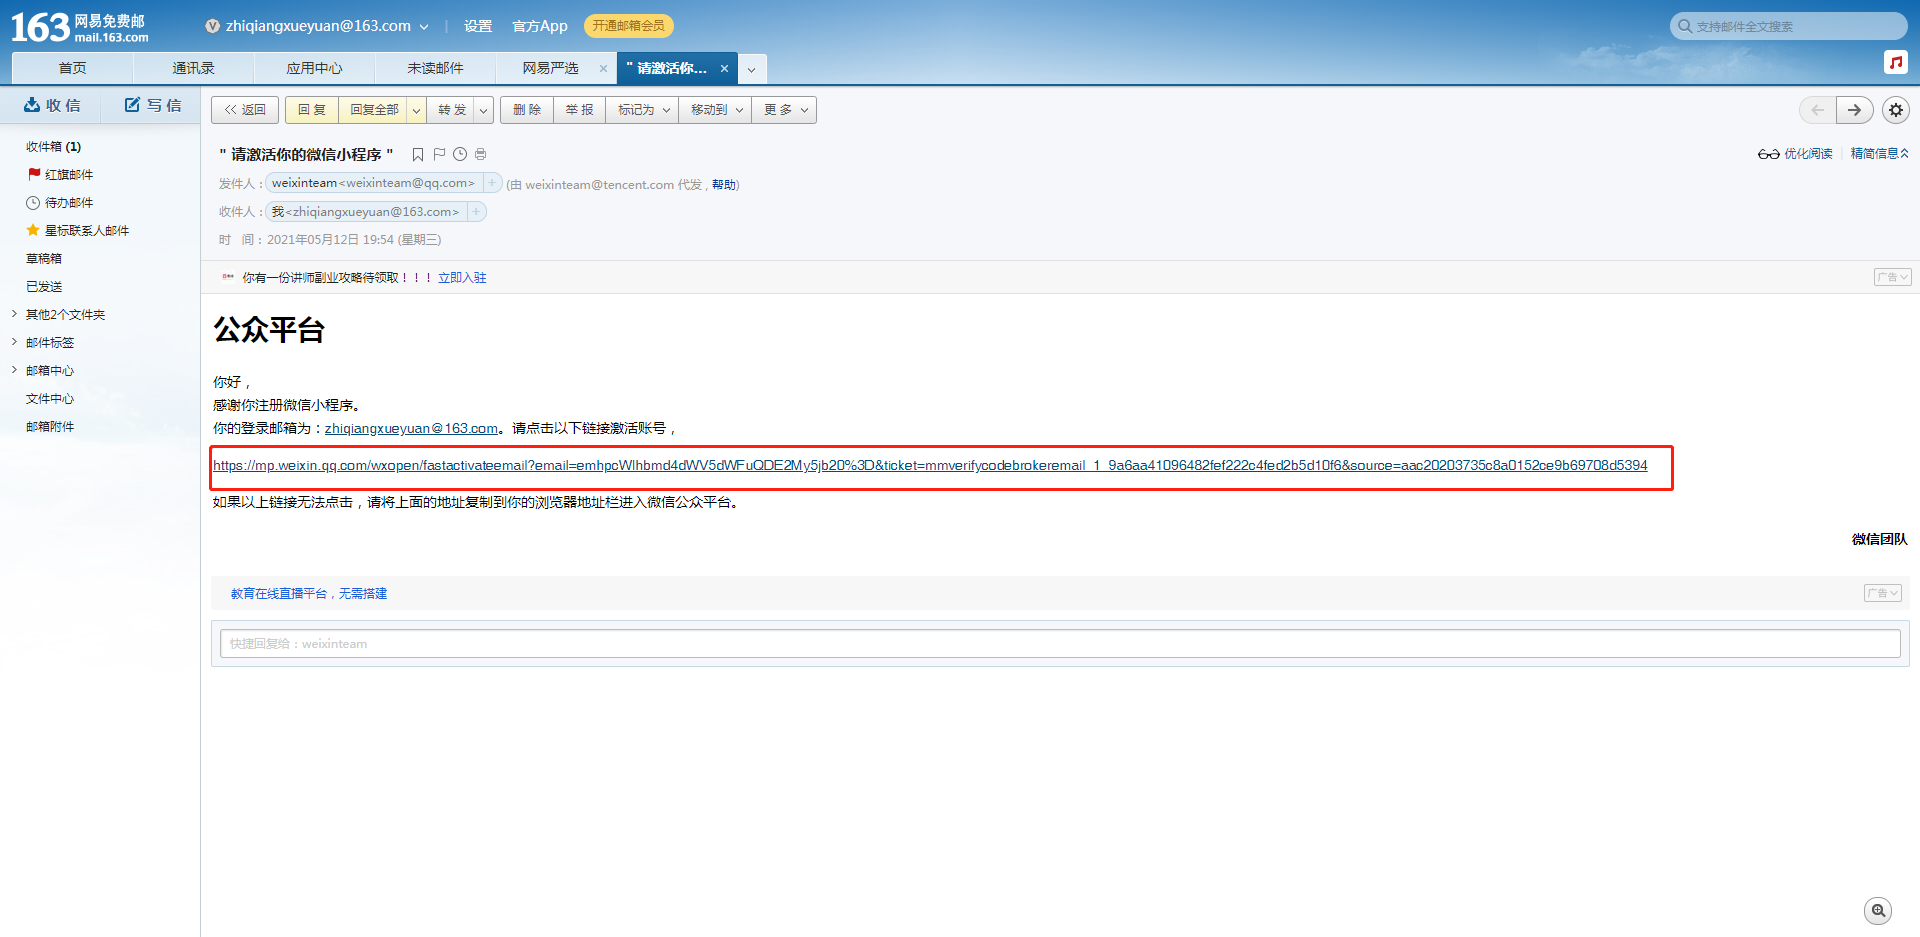The image size is (1920, 937).
Task: Click the 163 网易免费邮 logo
Action: coord(80,27)
